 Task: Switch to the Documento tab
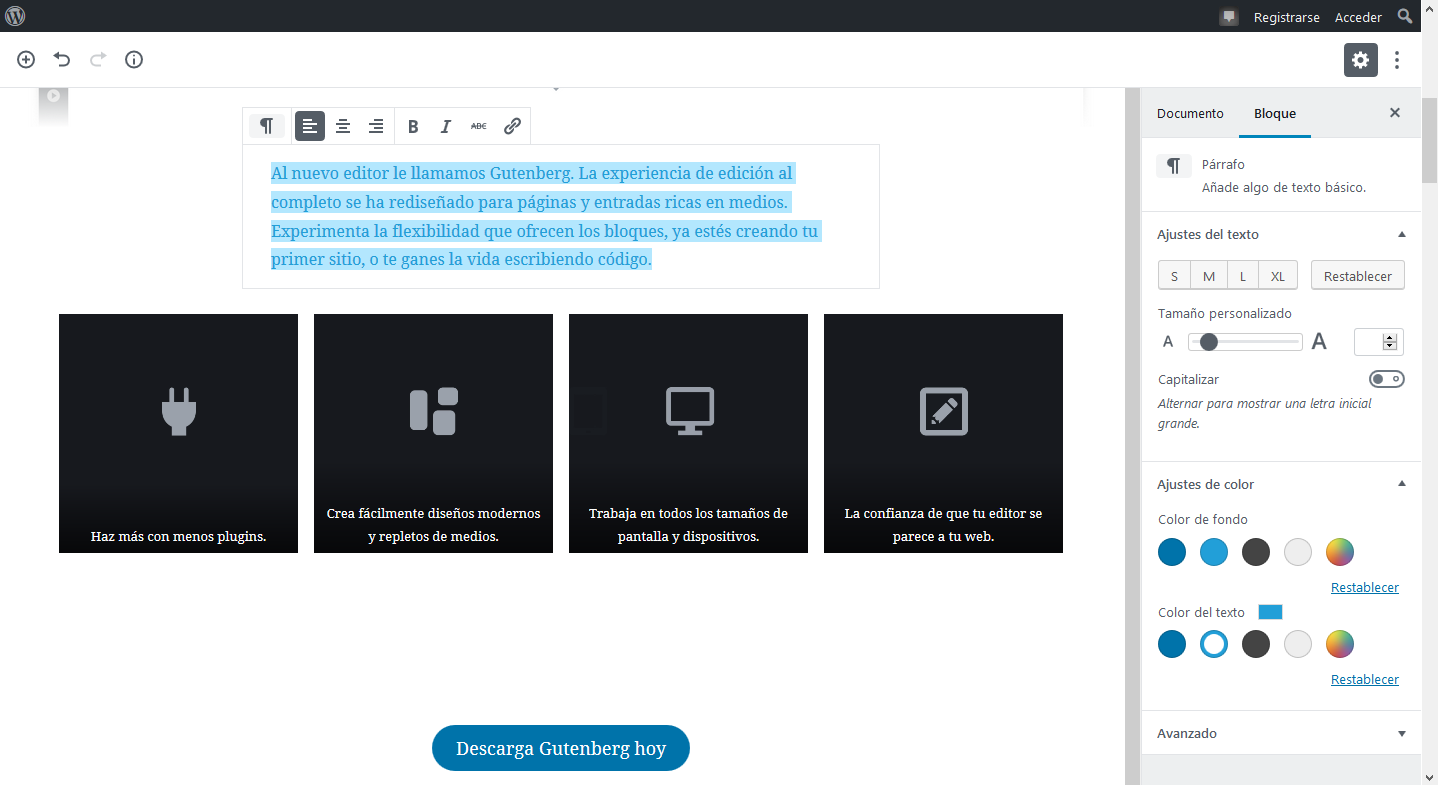1190,113
